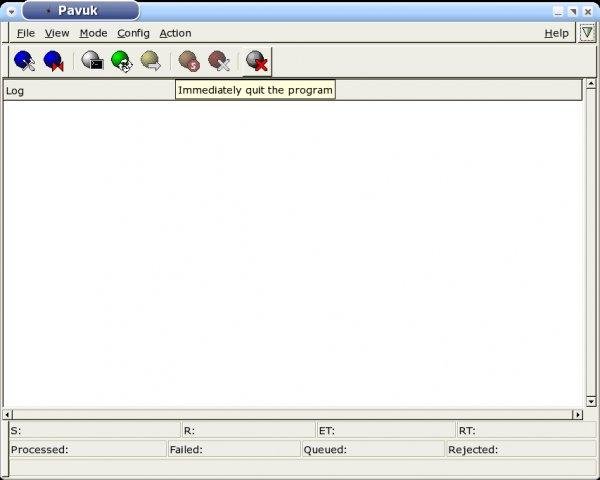This screenshot has width=600, height=480.
Task: Close the Pavuk window
Action: pos(588,11)
